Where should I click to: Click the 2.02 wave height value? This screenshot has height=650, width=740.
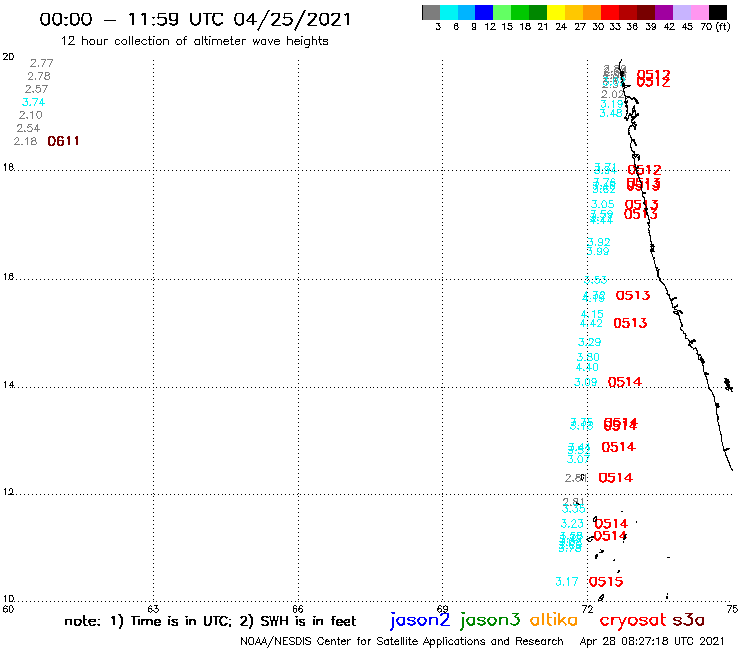pyautogui.click(x=613, y=94)
